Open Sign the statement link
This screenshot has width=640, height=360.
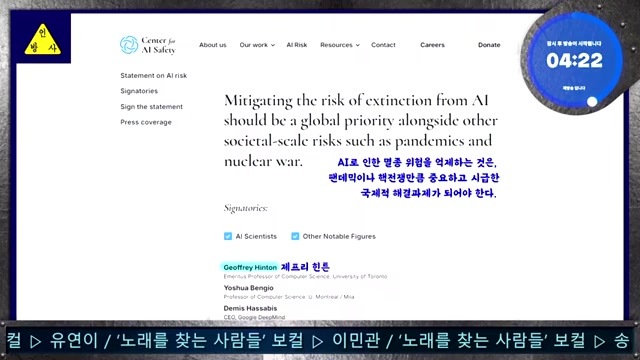click(151, 107)
